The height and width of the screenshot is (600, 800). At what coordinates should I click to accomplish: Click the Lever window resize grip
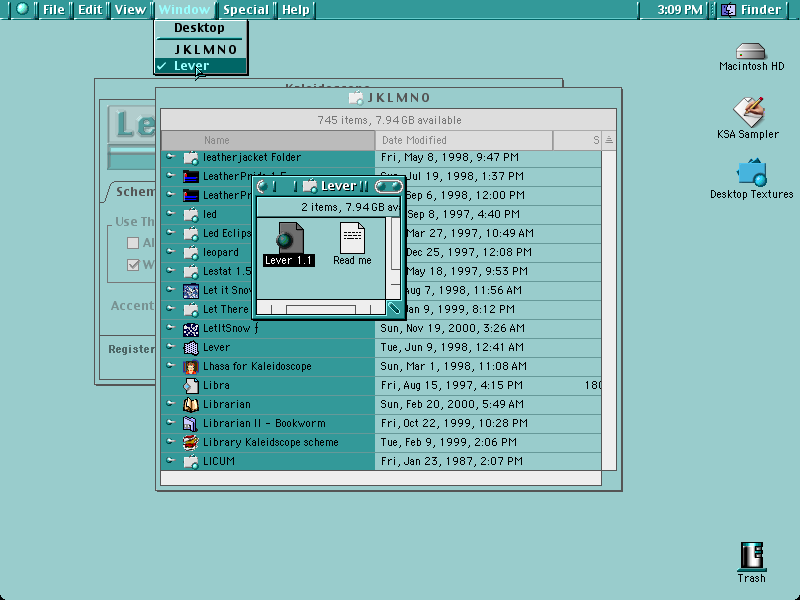click(x=393, y=308)
